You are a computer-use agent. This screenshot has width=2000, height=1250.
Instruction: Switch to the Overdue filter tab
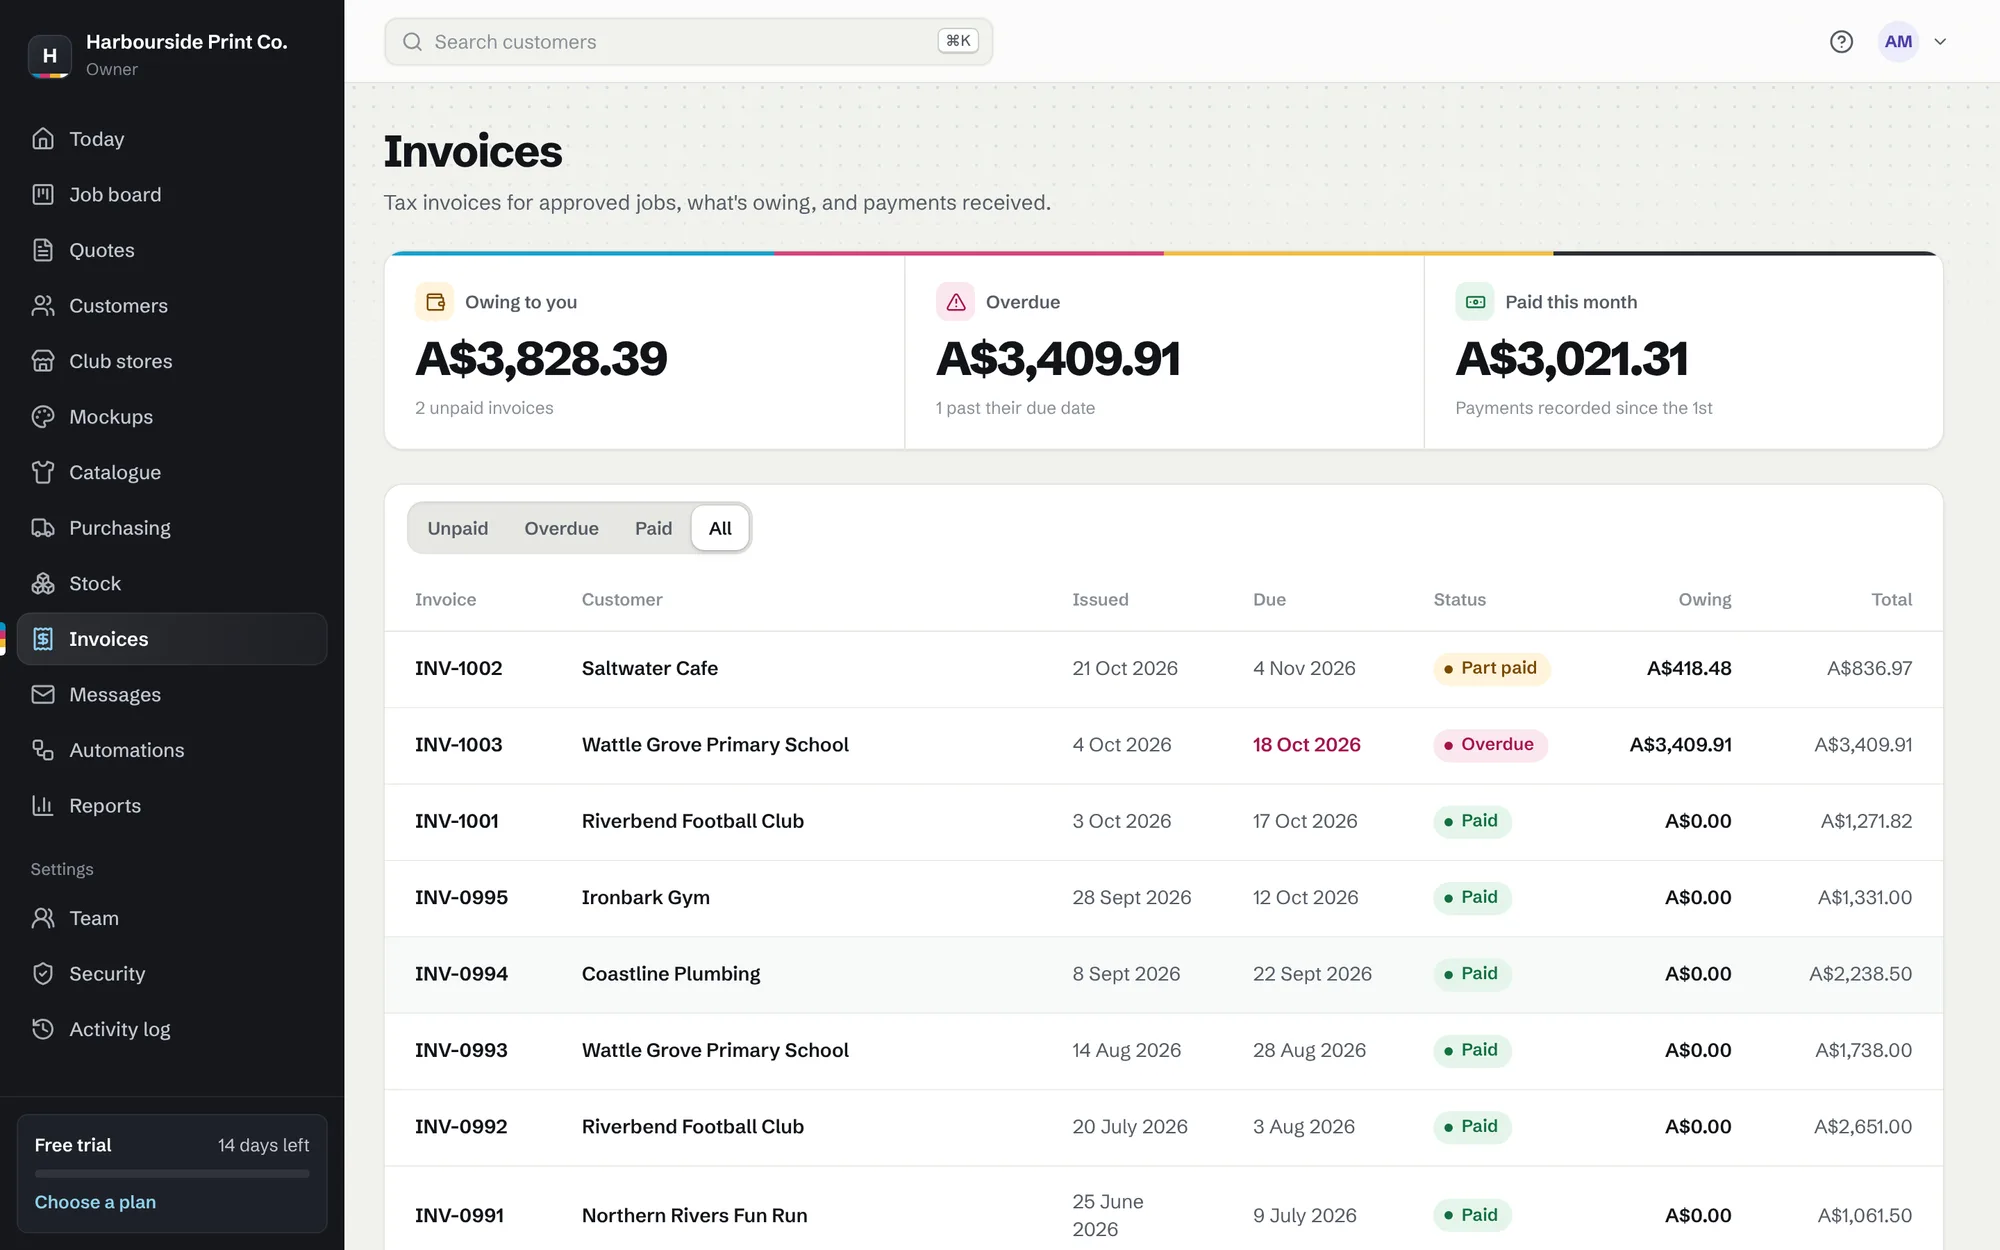(561, 528)
